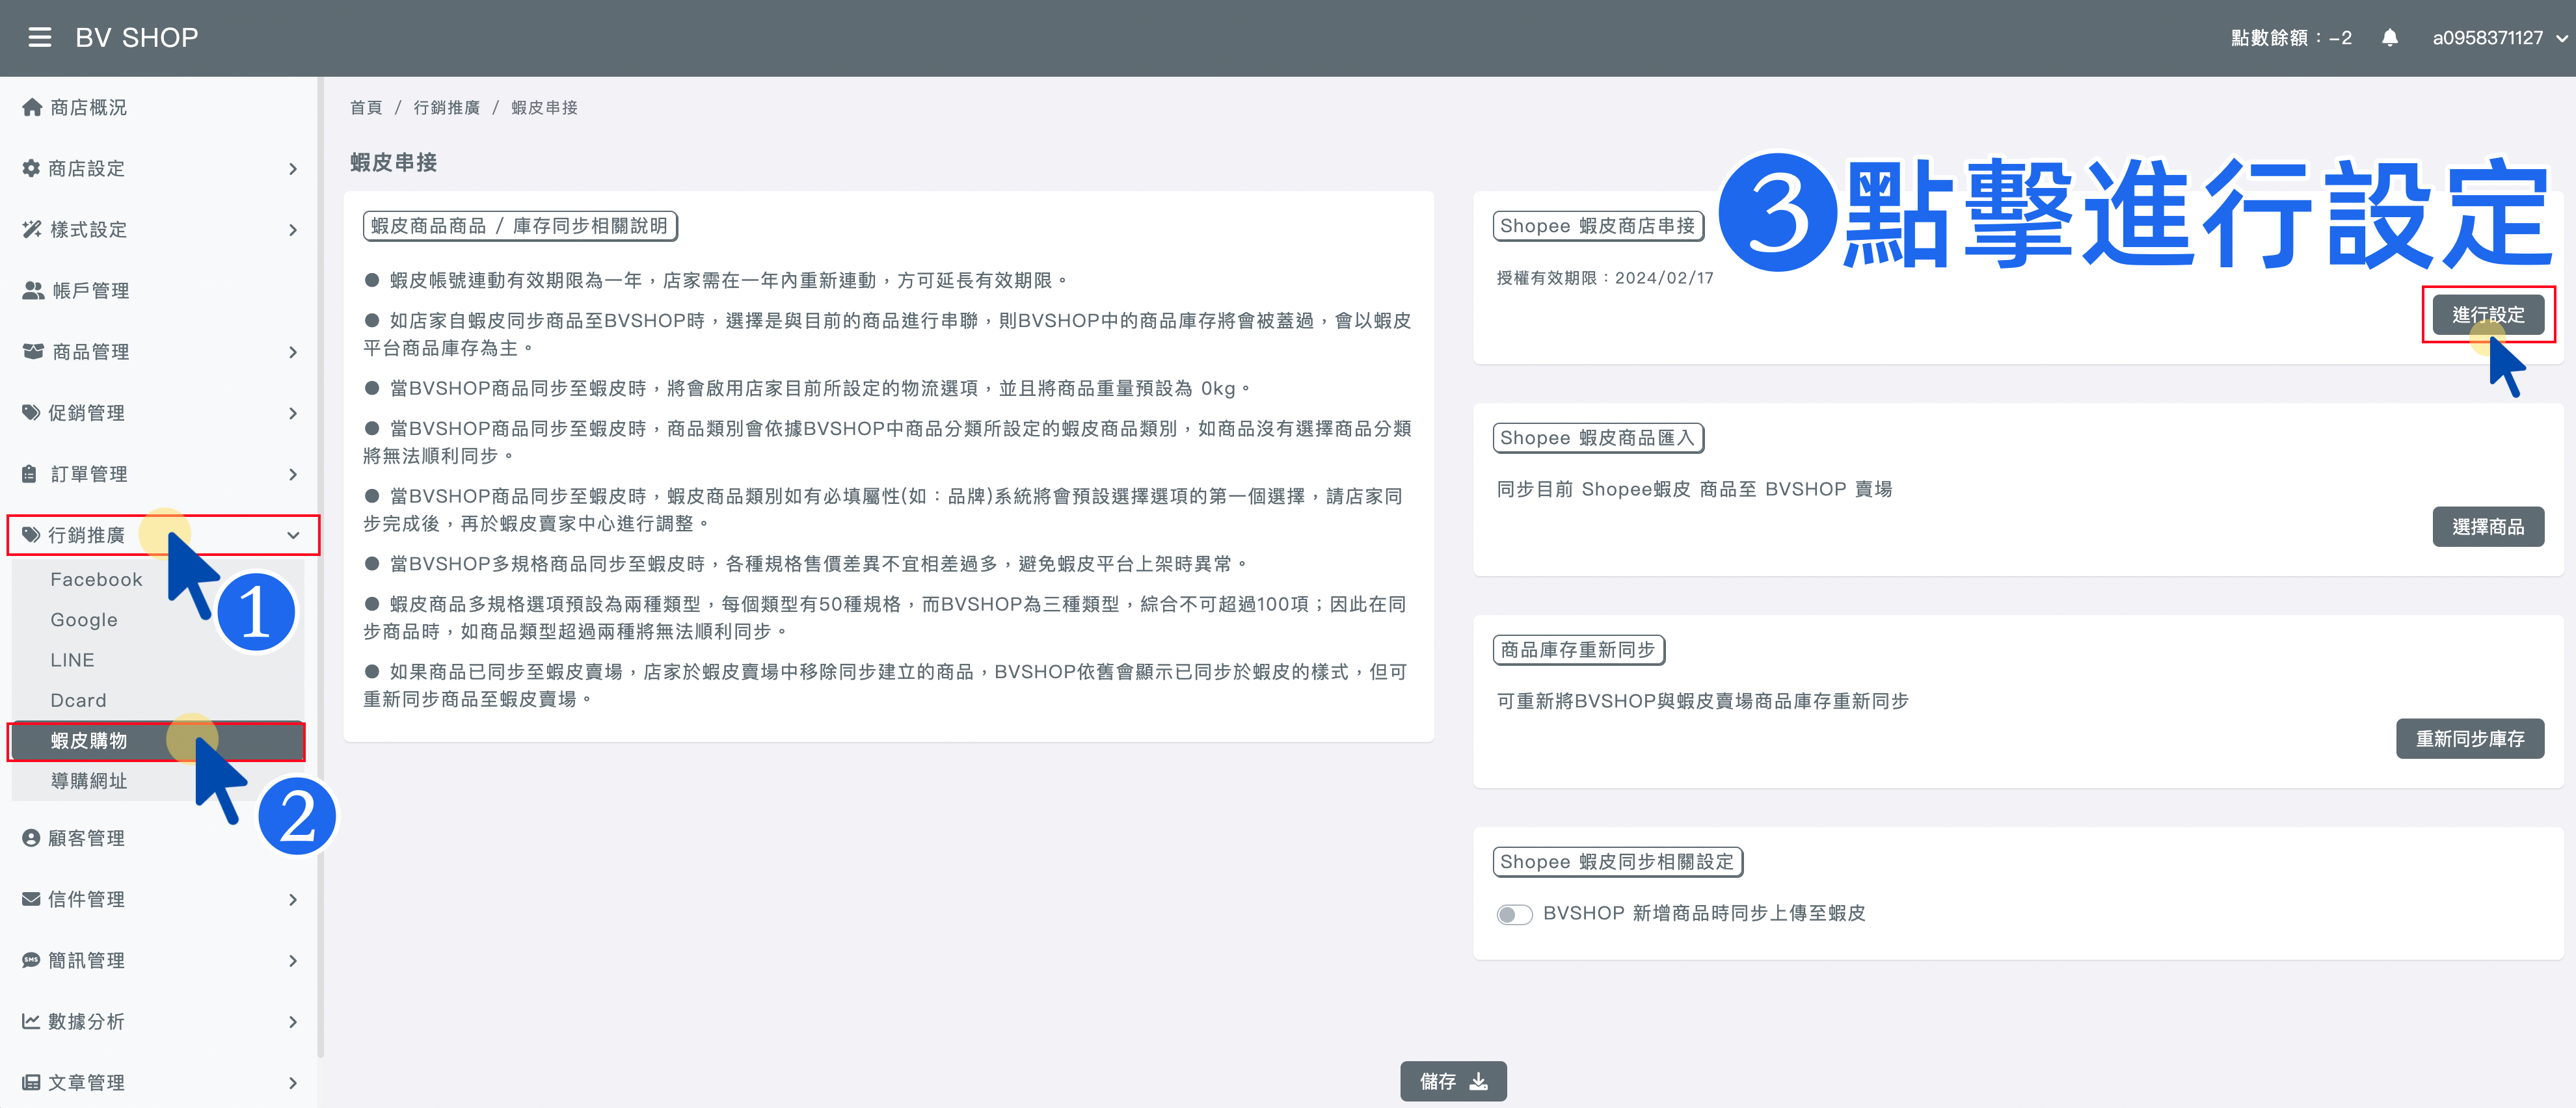Click the gear icon beside 商店設定

click(31, 168)
